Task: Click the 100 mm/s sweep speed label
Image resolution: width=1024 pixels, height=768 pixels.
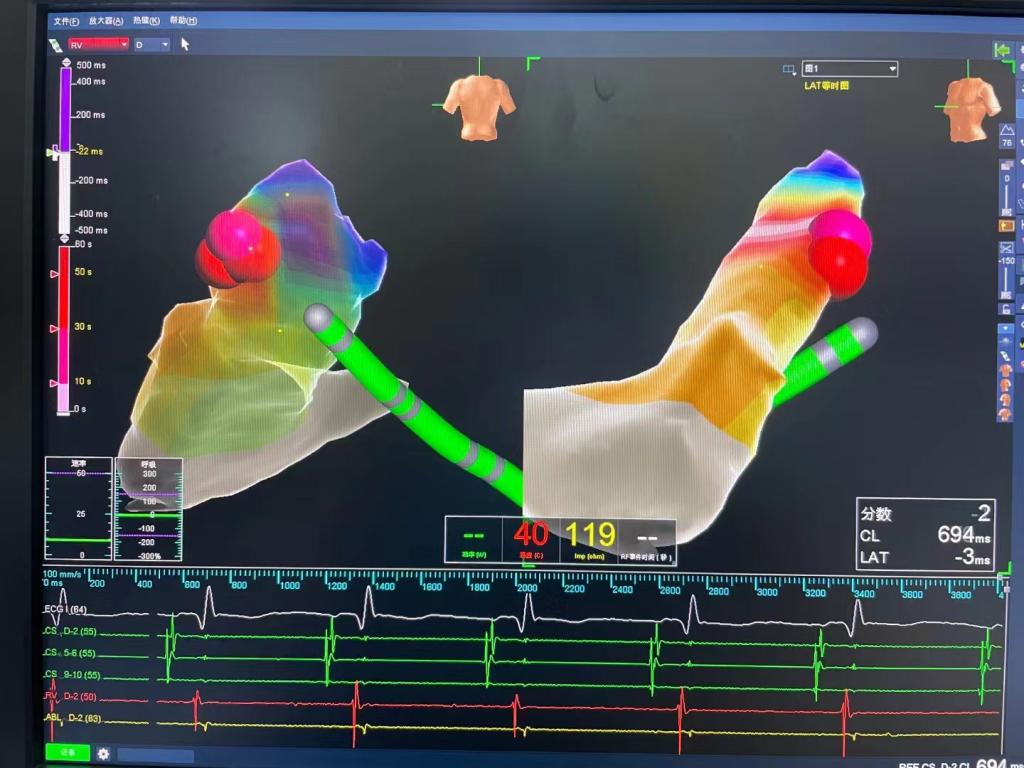Action: pos(62,574)
